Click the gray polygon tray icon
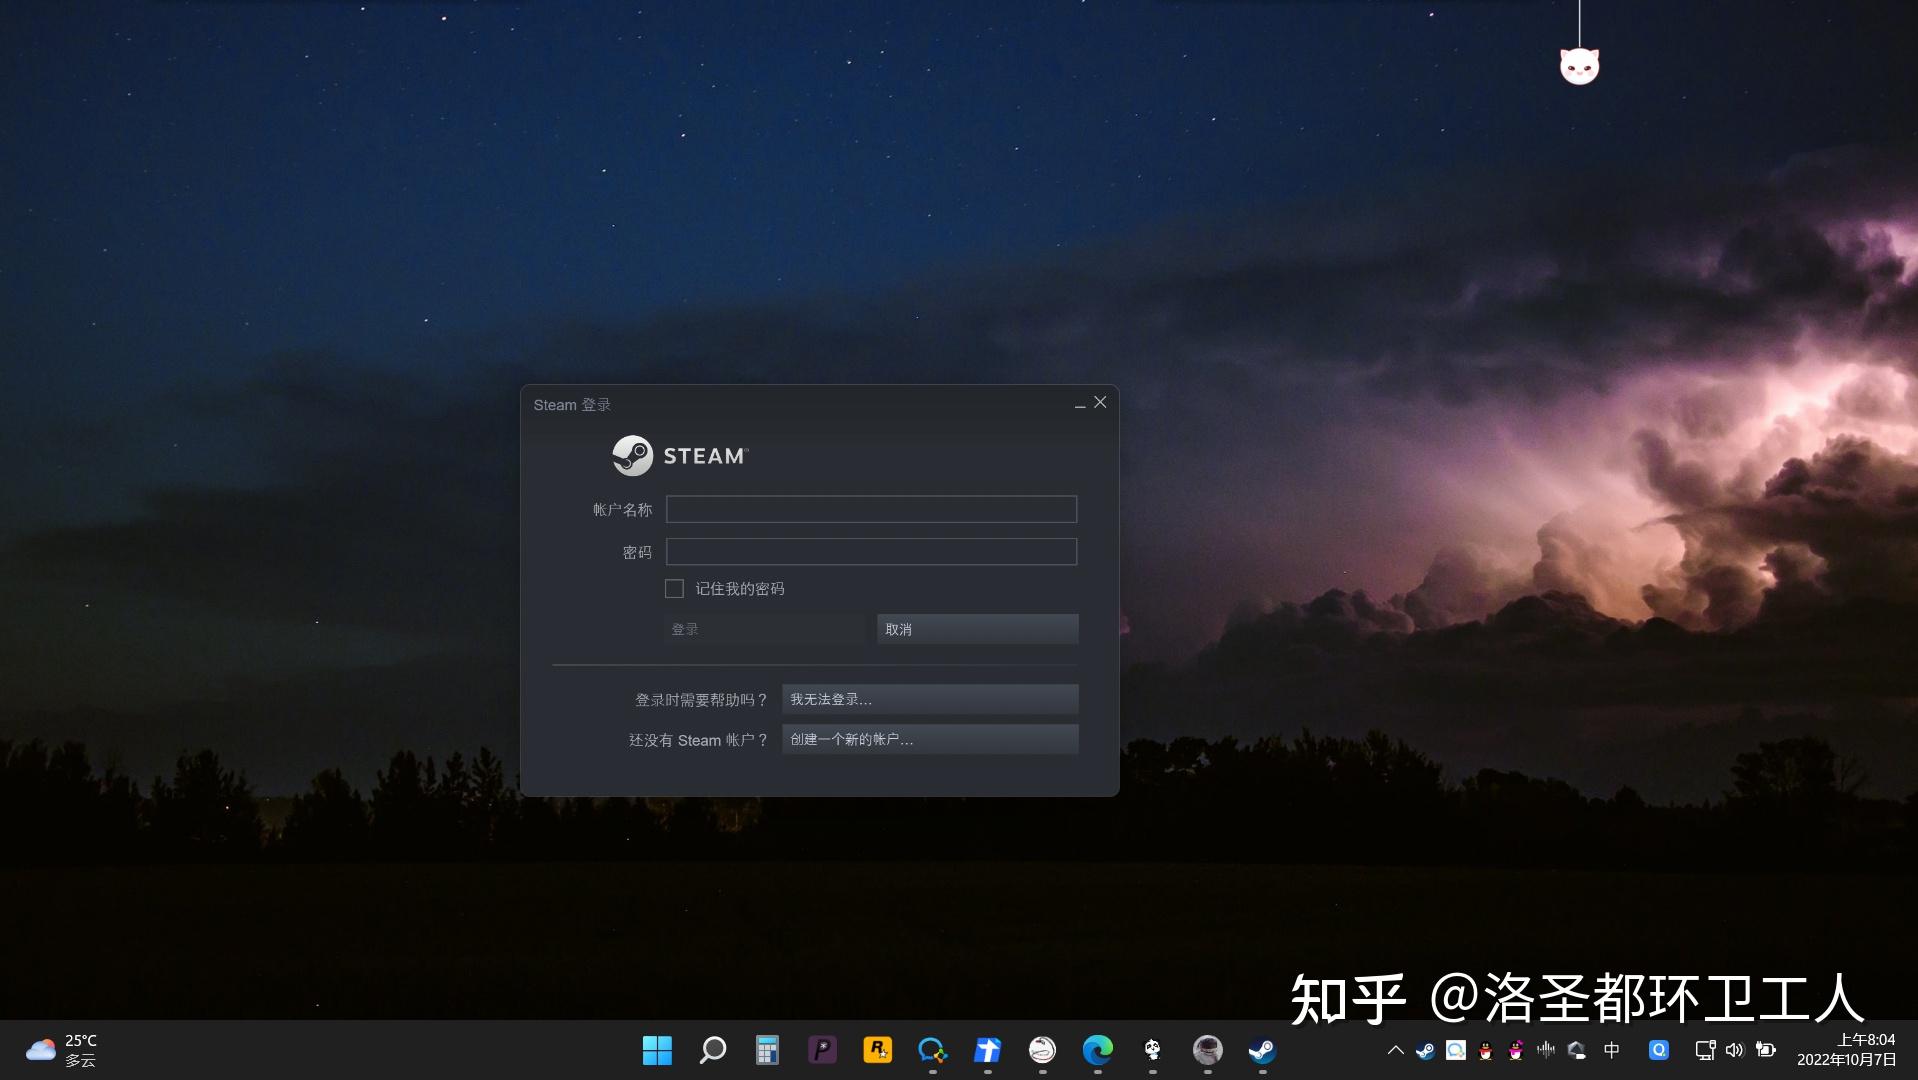This screenshot has height=1080, width=1918. click(1577, 1050)
